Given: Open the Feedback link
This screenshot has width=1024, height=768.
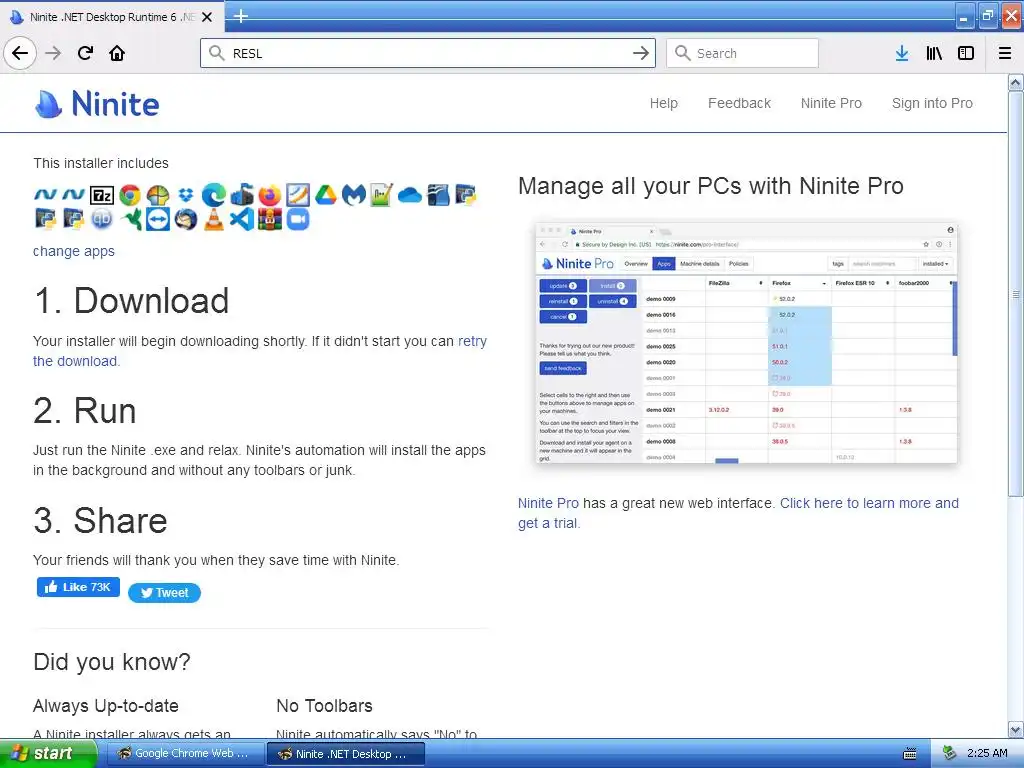Looking at the screenshot, I should (739, 103).
